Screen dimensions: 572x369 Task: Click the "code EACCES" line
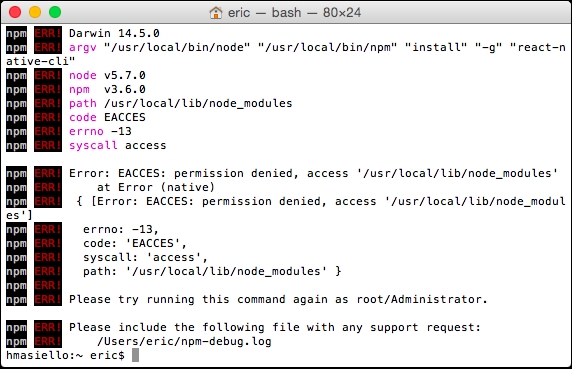click(107, 117)
